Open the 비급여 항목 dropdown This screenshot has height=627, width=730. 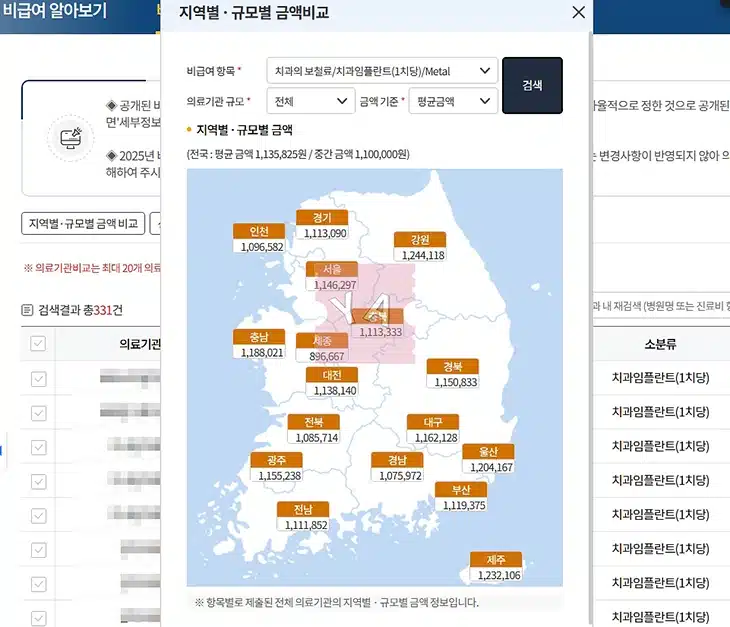point(382,71)
